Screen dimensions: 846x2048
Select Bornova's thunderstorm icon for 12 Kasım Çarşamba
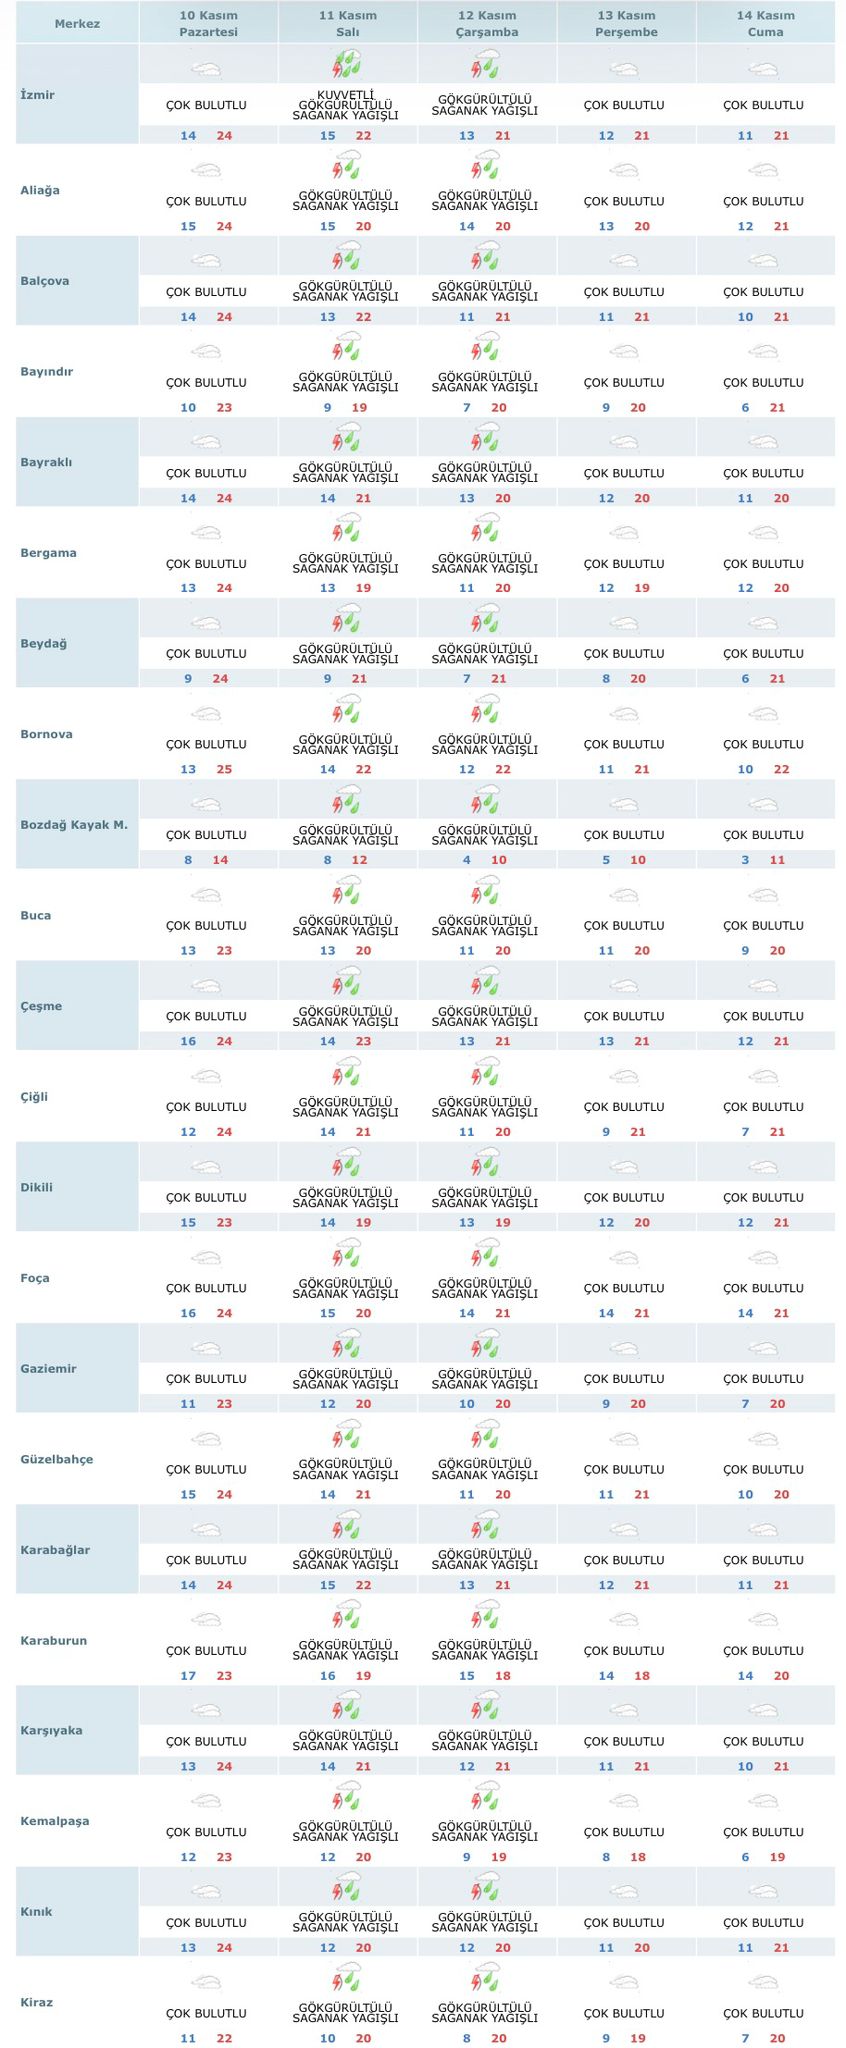point(486,713)
